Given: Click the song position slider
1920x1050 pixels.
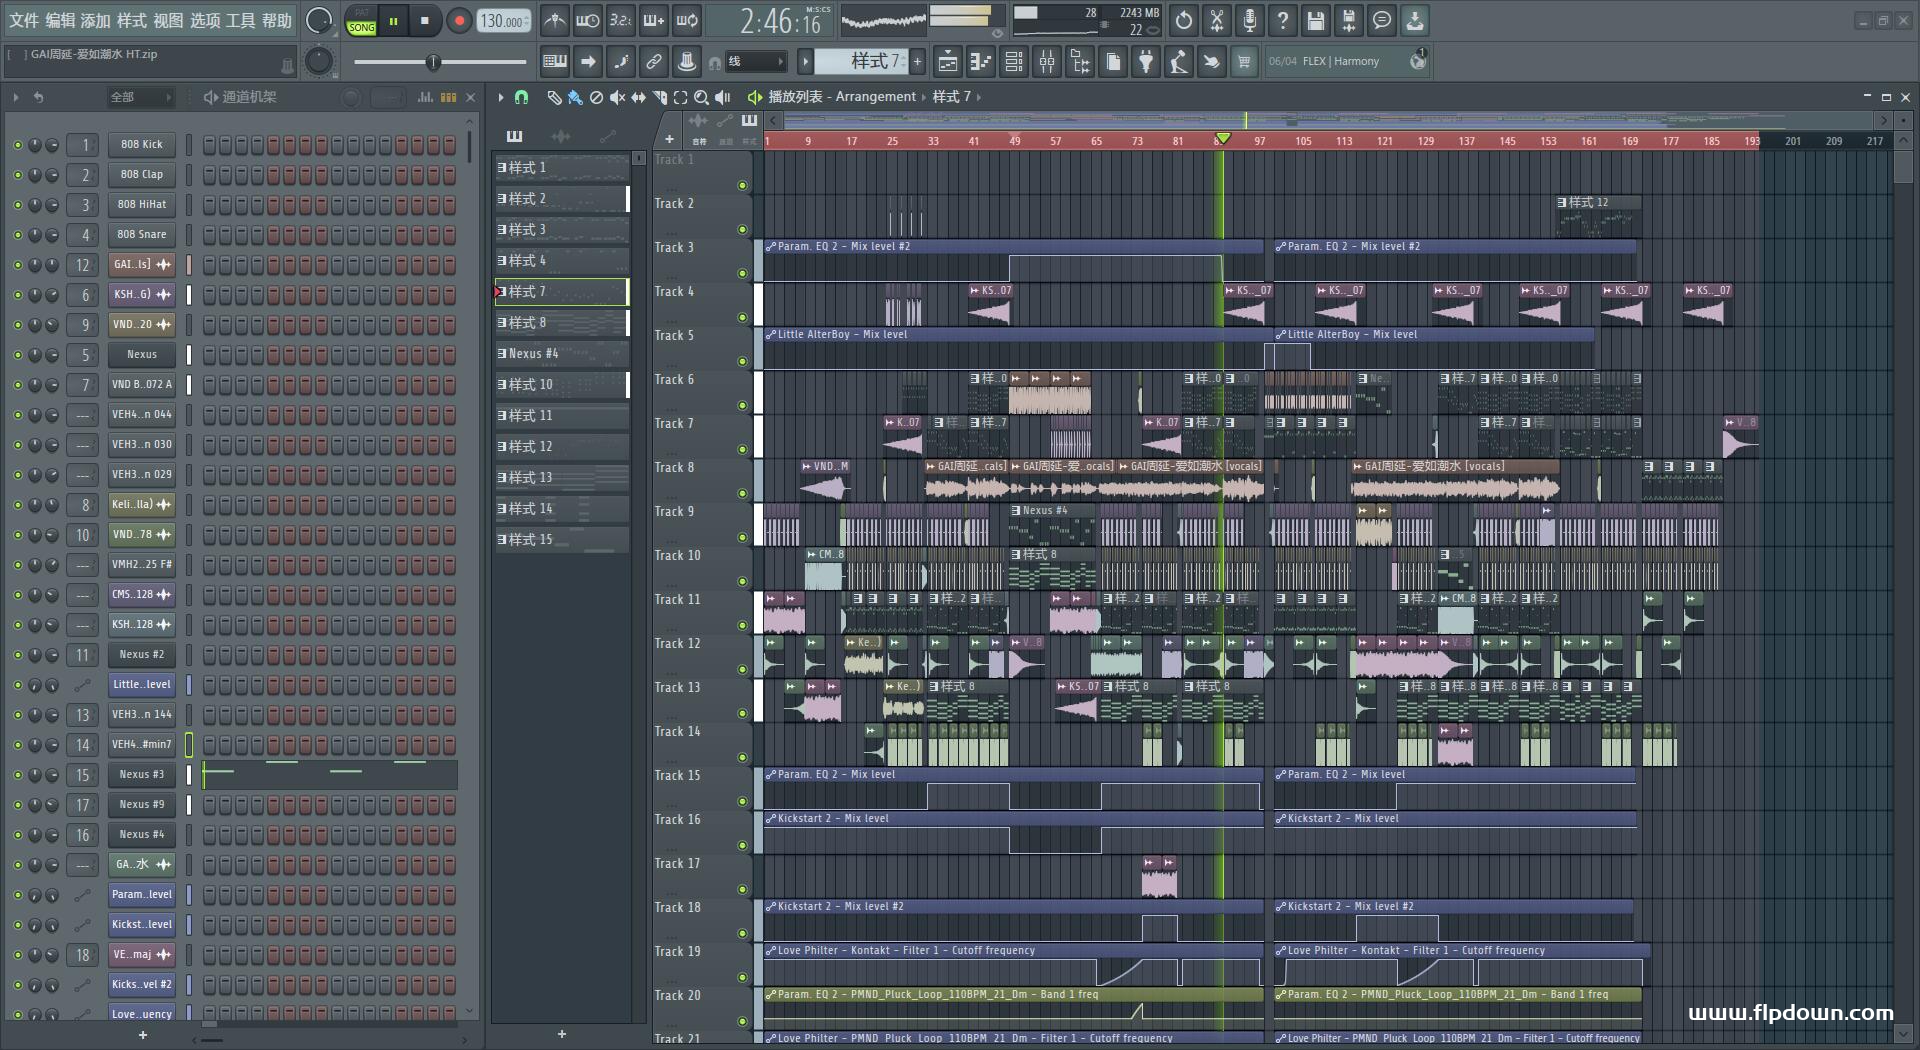Looking at the screenshot, I should [x=440, y=62].
